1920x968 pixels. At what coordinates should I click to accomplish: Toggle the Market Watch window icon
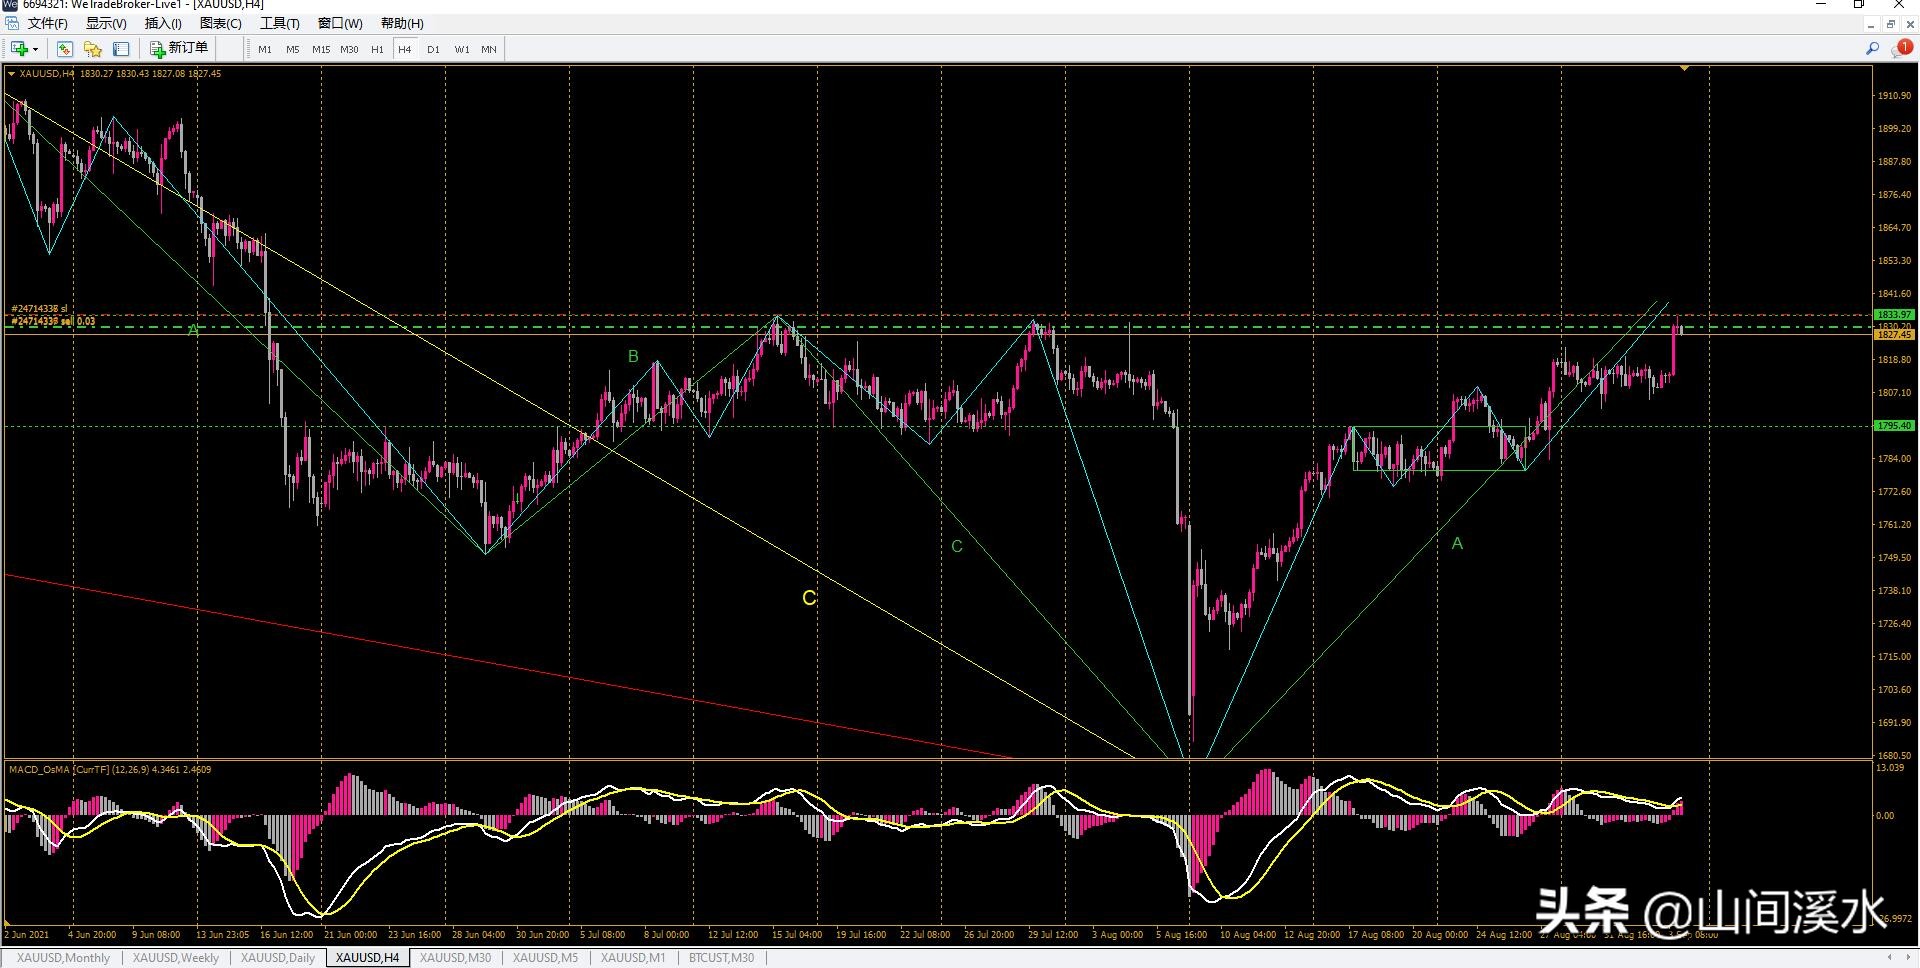pos(65,49)
